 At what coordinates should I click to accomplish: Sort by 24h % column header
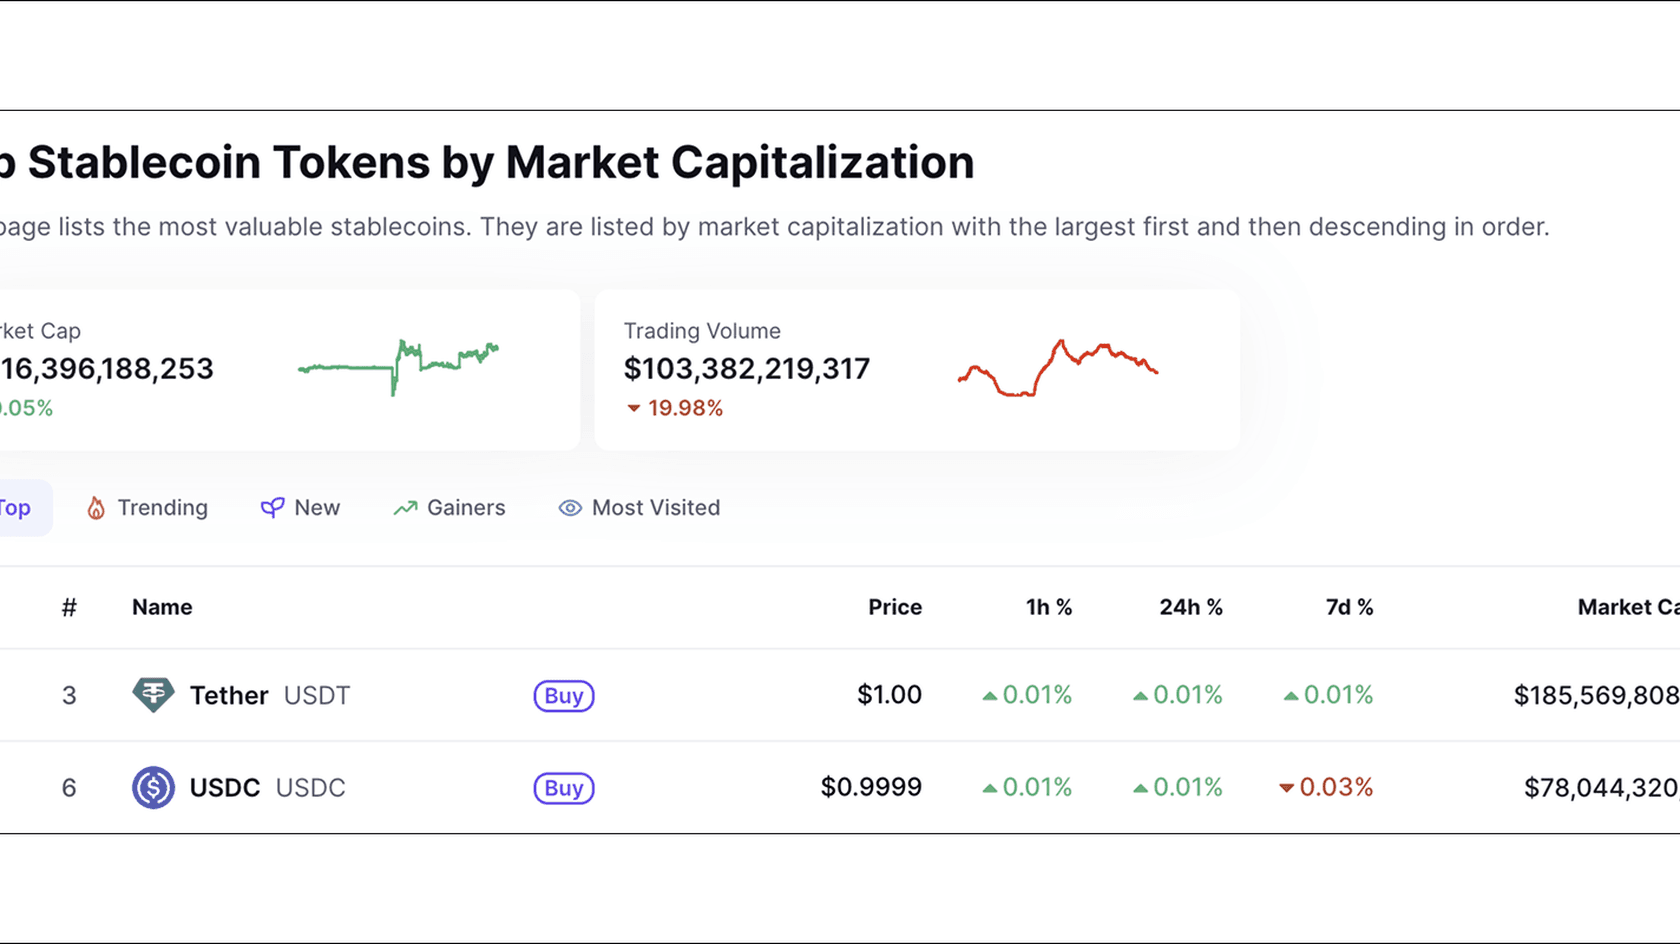pyautogui.click(x=1191, y=607)
